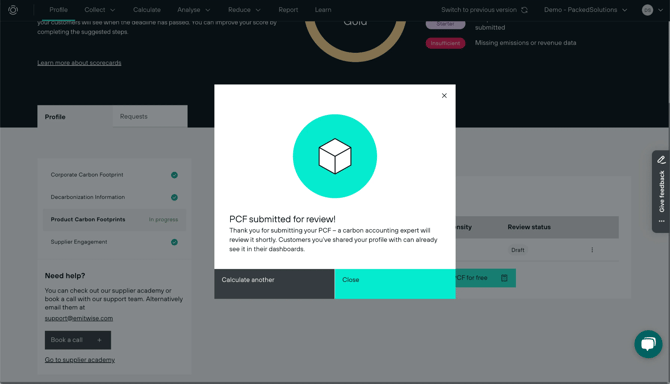The height and width of the screenshot is (384, 670).
Task: Open Learn more about scorecards link
Action: pos(79,63)
